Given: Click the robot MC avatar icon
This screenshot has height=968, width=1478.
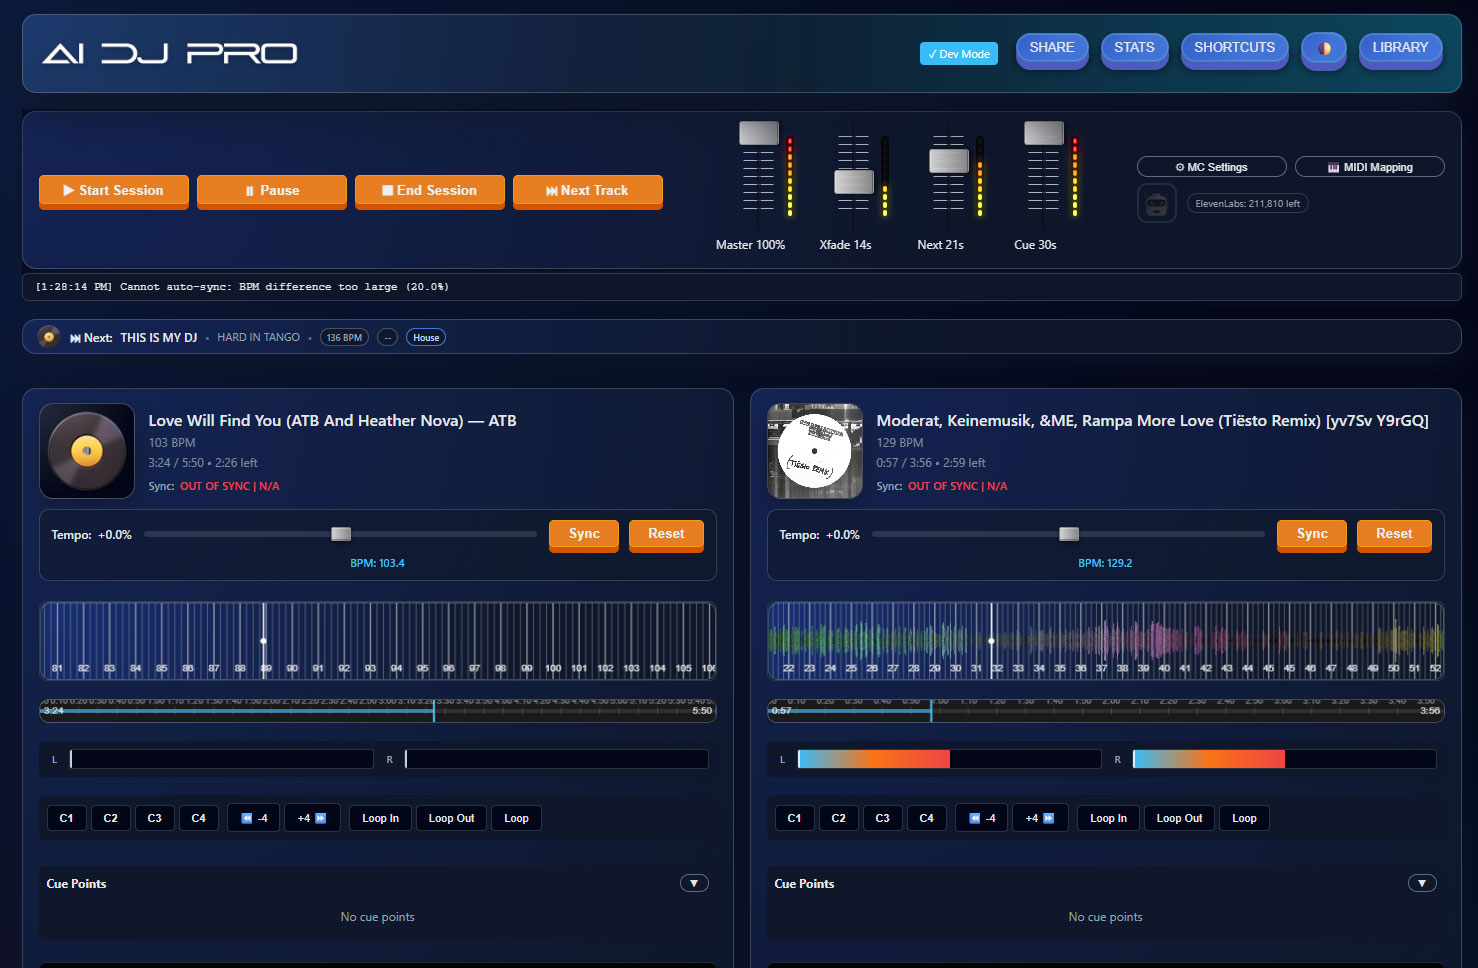Looking at the screenshot, I should [x=1156, y=204].
